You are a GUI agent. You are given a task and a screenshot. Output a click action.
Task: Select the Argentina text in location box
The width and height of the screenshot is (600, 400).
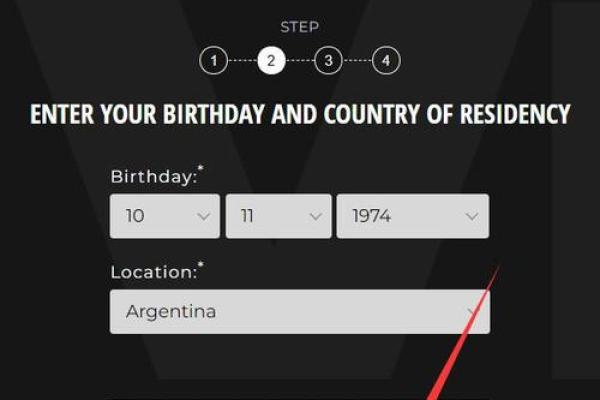pyautogui.click(x=171, y=312)
